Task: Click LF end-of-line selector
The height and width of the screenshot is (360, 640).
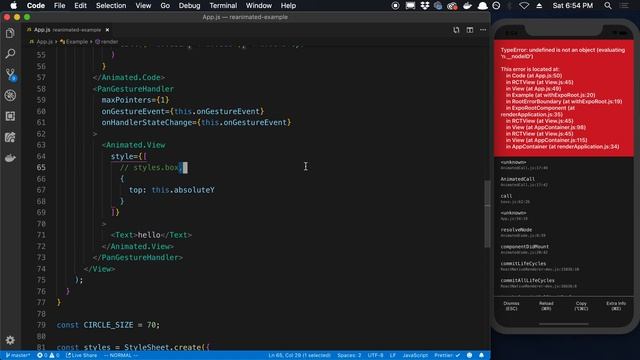Action: pos(393,356)
